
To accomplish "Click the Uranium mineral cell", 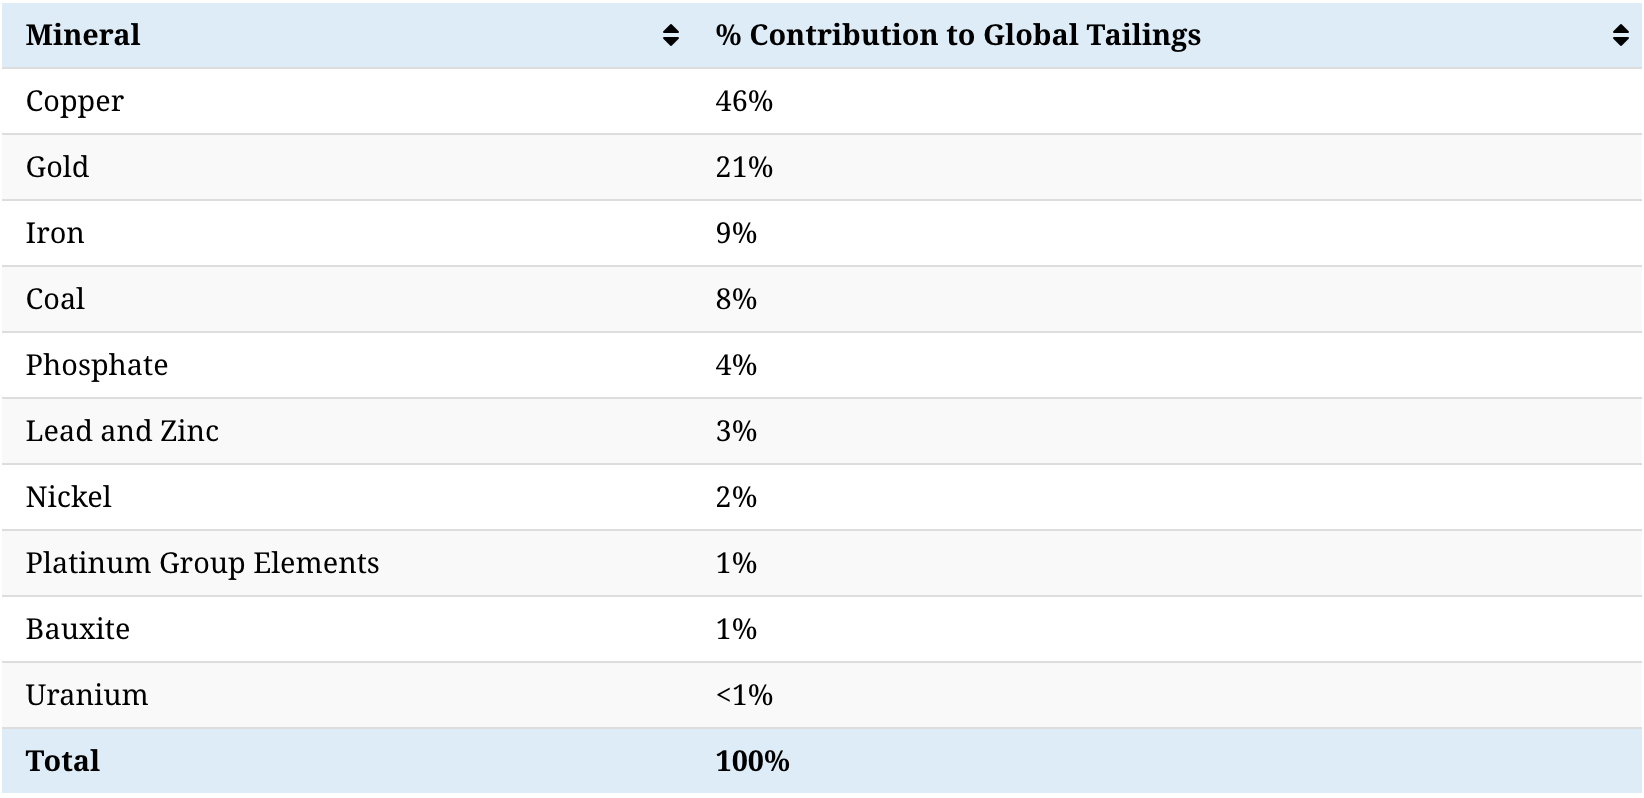I will tap(87, 695).
